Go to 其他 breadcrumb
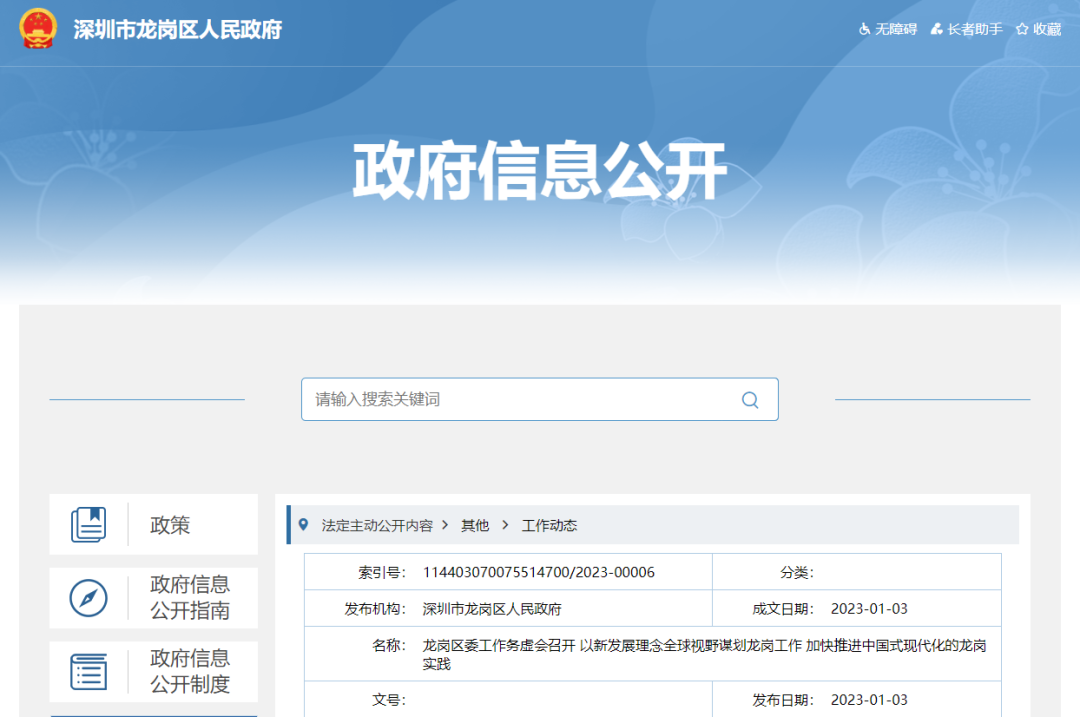Screen dimensions: 1080x717 point(475,526)
